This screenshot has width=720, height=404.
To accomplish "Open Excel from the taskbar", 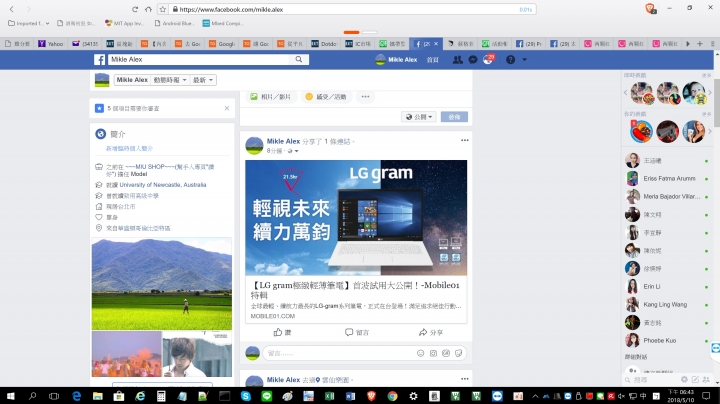I will click(329, 396).
